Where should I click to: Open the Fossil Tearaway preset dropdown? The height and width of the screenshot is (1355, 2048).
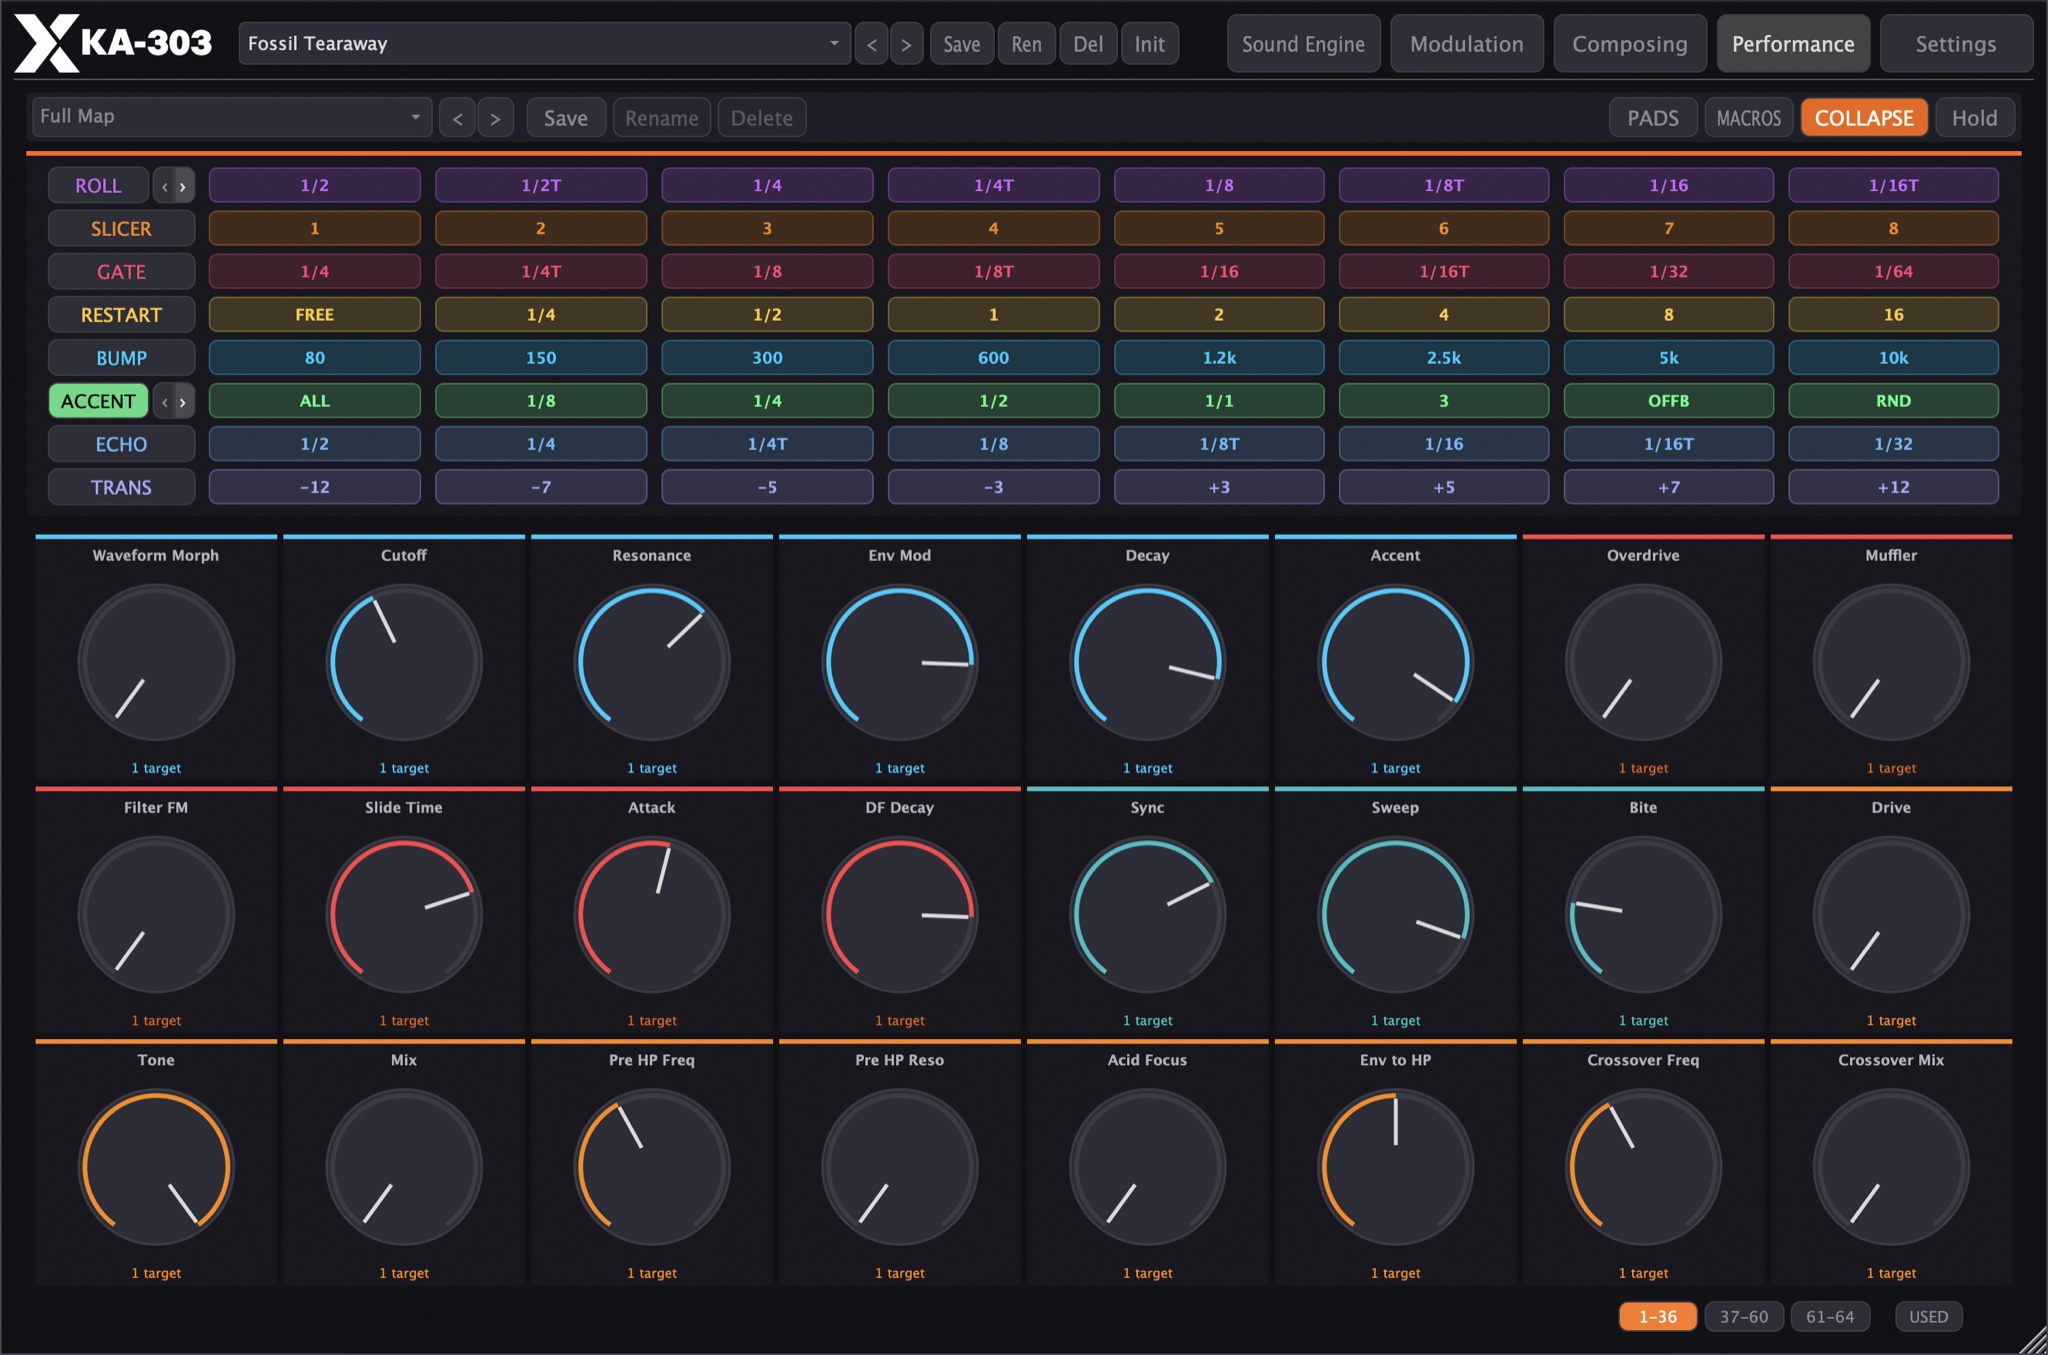(544, 44)
